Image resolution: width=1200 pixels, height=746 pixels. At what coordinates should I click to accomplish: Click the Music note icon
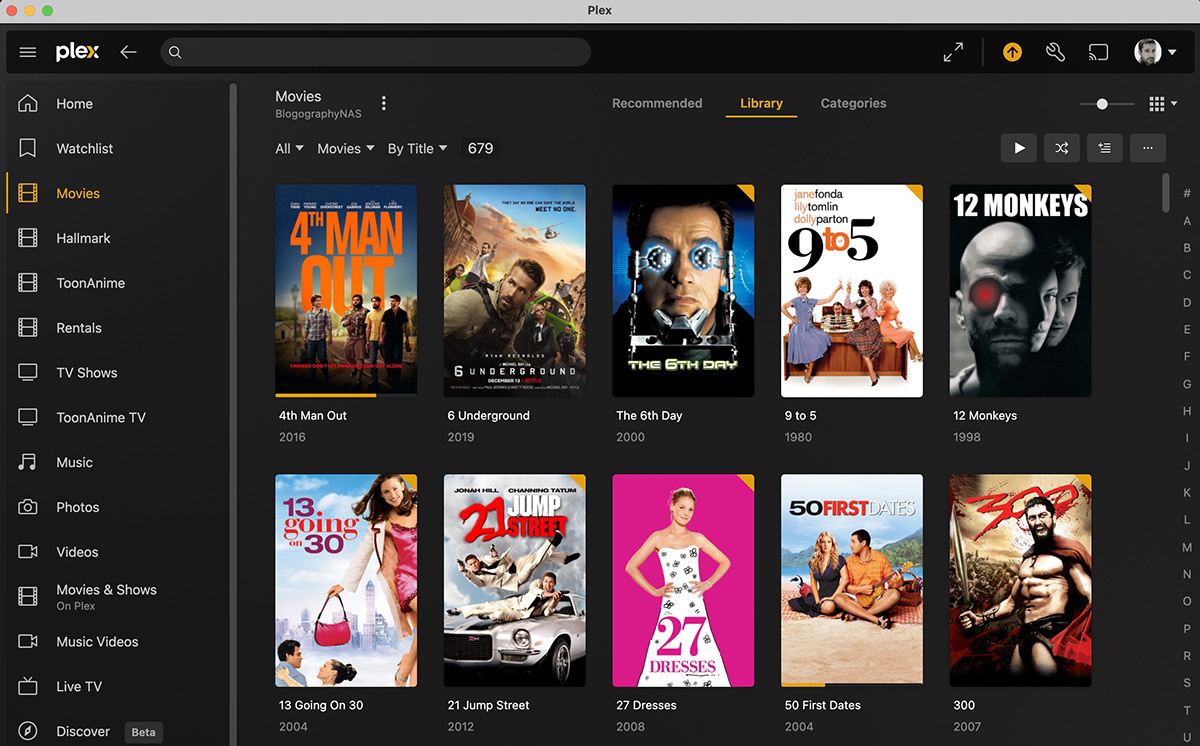tap(28, 462)
